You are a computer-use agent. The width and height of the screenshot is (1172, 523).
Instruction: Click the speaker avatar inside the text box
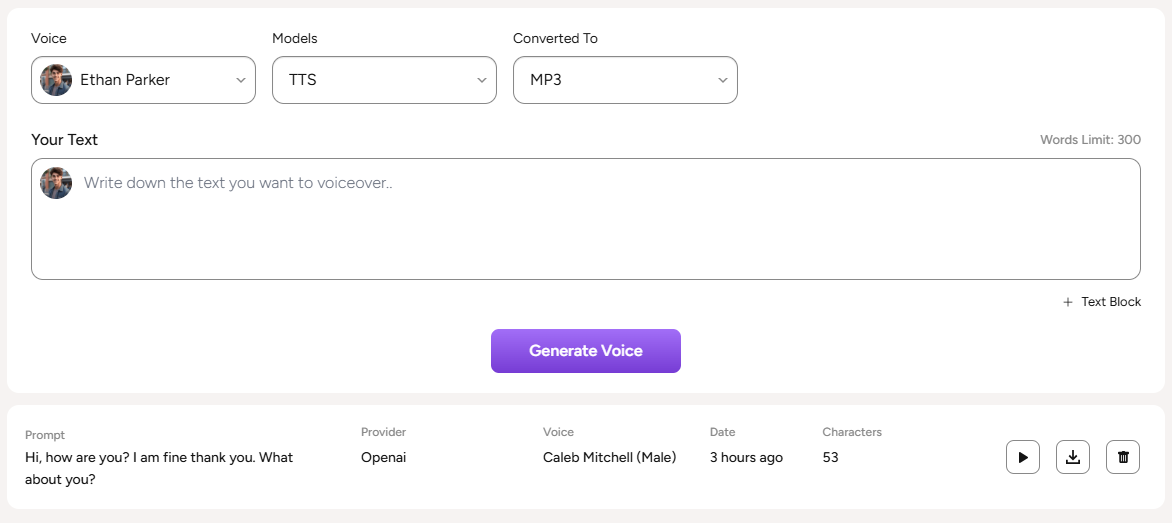click(56, 183)
